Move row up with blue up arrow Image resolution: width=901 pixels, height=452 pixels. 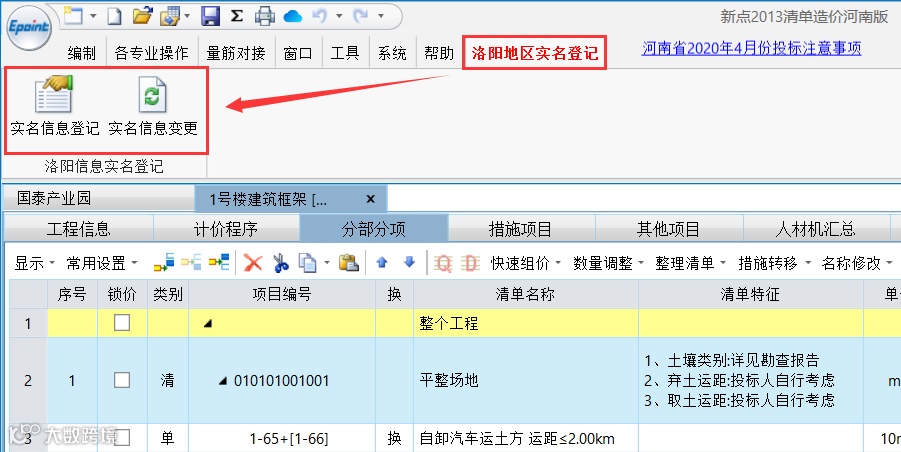pyautogui.click(x=382, y=262)
